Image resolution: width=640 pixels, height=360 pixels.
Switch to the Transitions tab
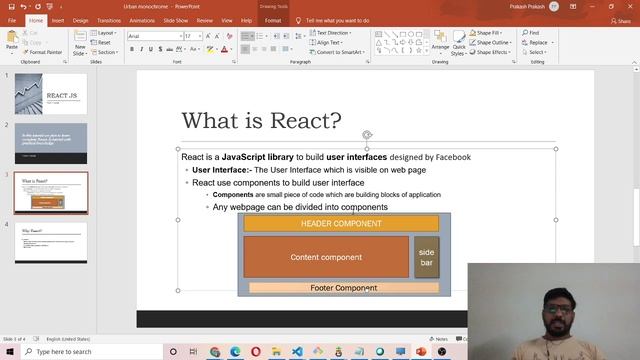click(109, 20)
